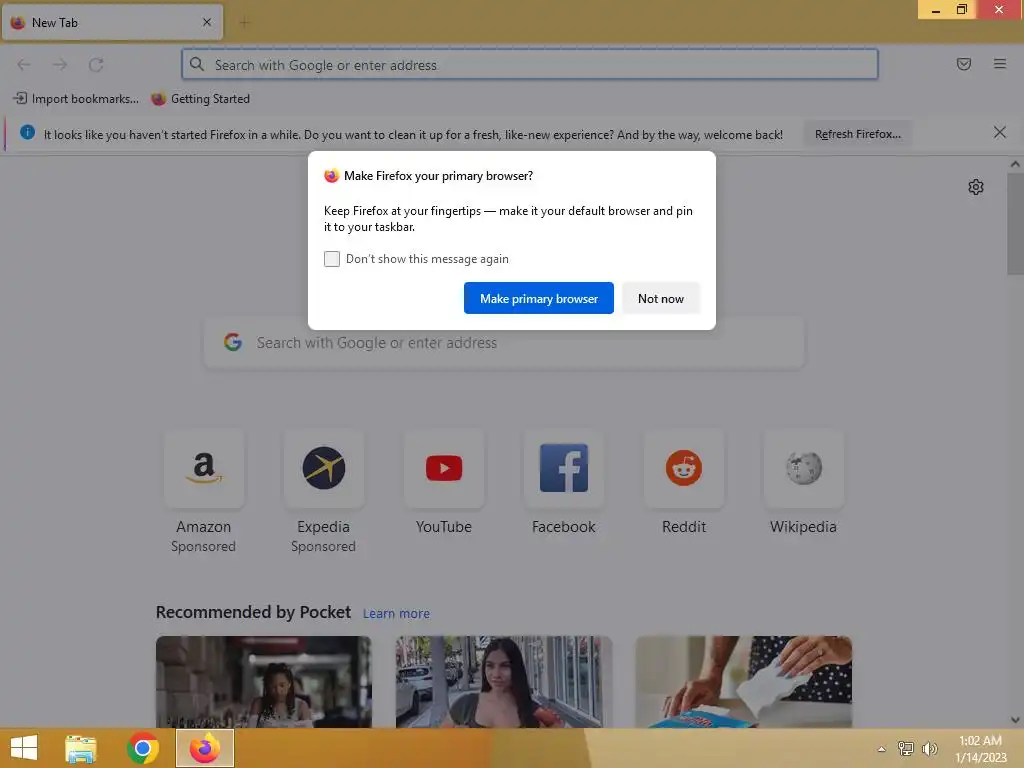Image resolution: width=1024 pixels, height=768 pixels.
Task: Launch File Explorer from the taskbar
Action: (80, 748)
